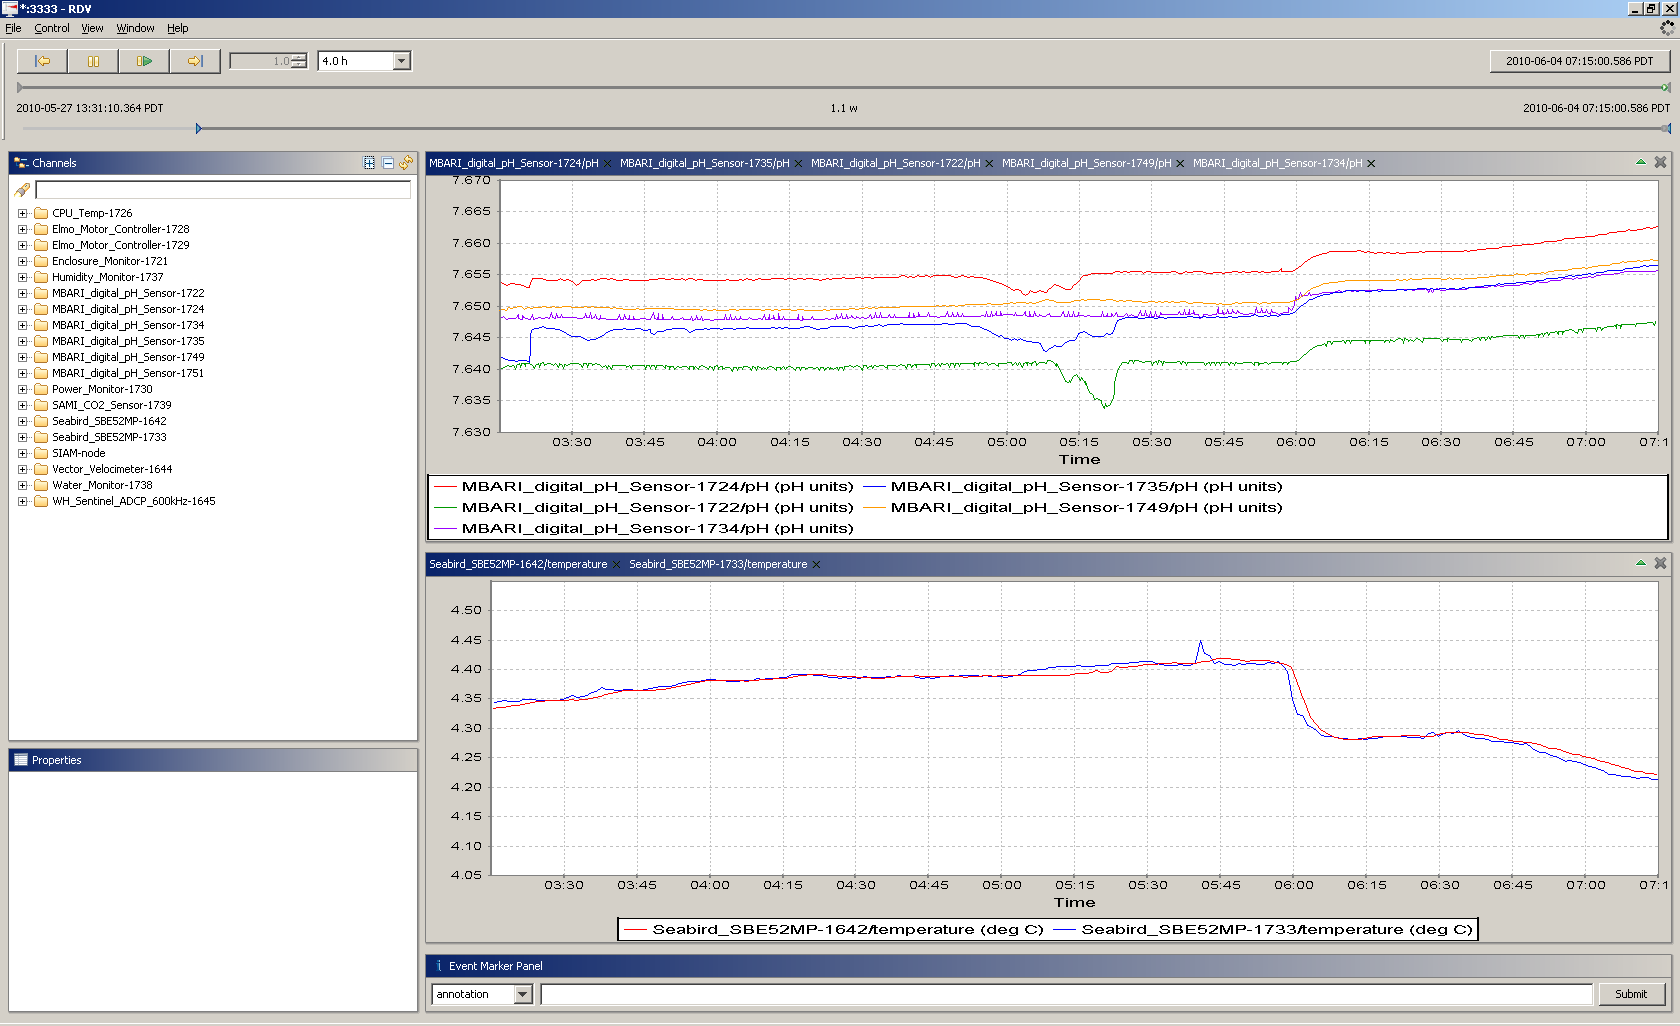Image resolution: width=1680 pixels, height=1026 pixels.
Task: Expand the WH_Sentinel_ADCP_600kHz-1645 node
Action: 22,501
